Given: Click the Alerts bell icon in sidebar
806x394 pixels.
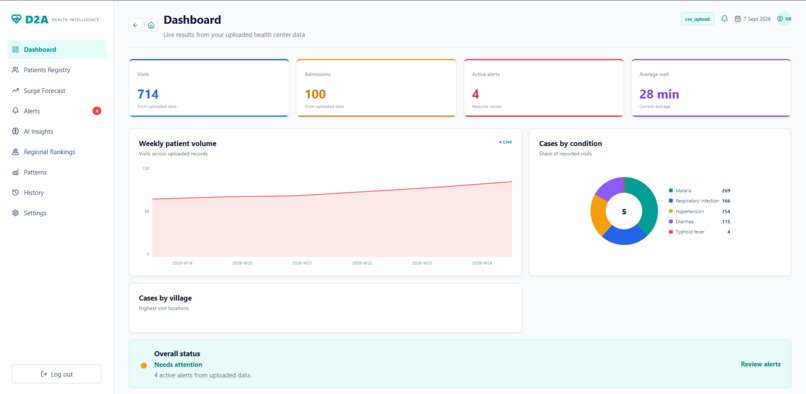Looking at the screenshot, I should coord(15,111).
